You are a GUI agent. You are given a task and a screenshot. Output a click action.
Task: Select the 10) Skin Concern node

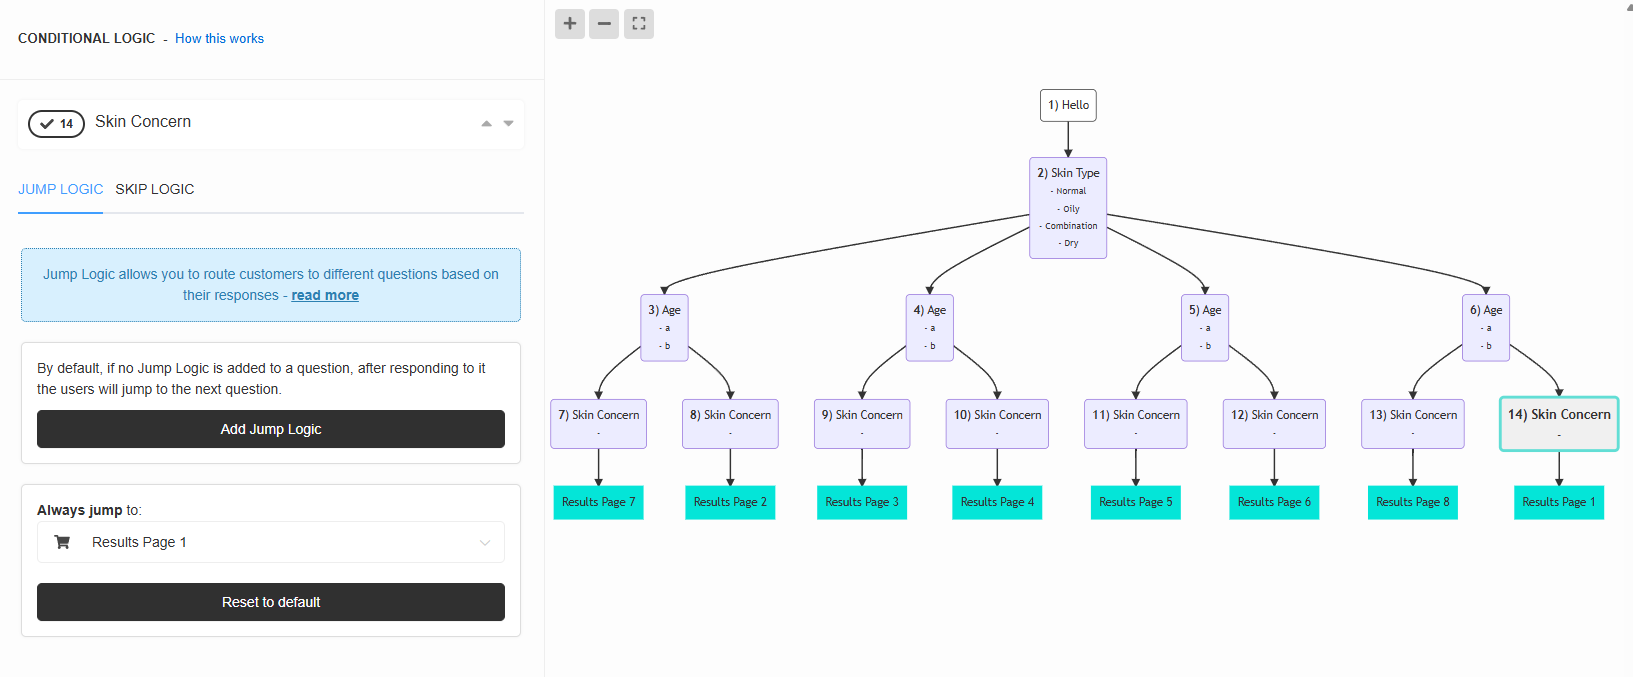click(x=997, y=424)
